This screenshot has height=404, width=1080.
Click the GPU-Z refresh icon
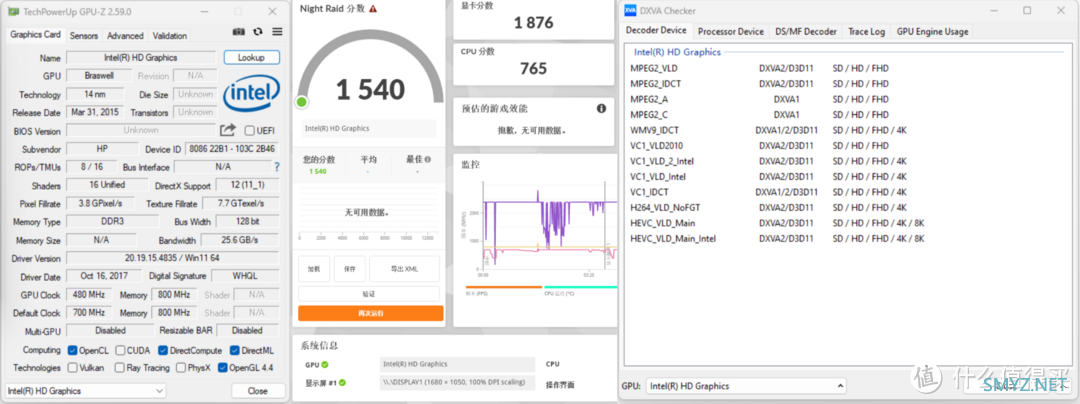click(258, 32)
